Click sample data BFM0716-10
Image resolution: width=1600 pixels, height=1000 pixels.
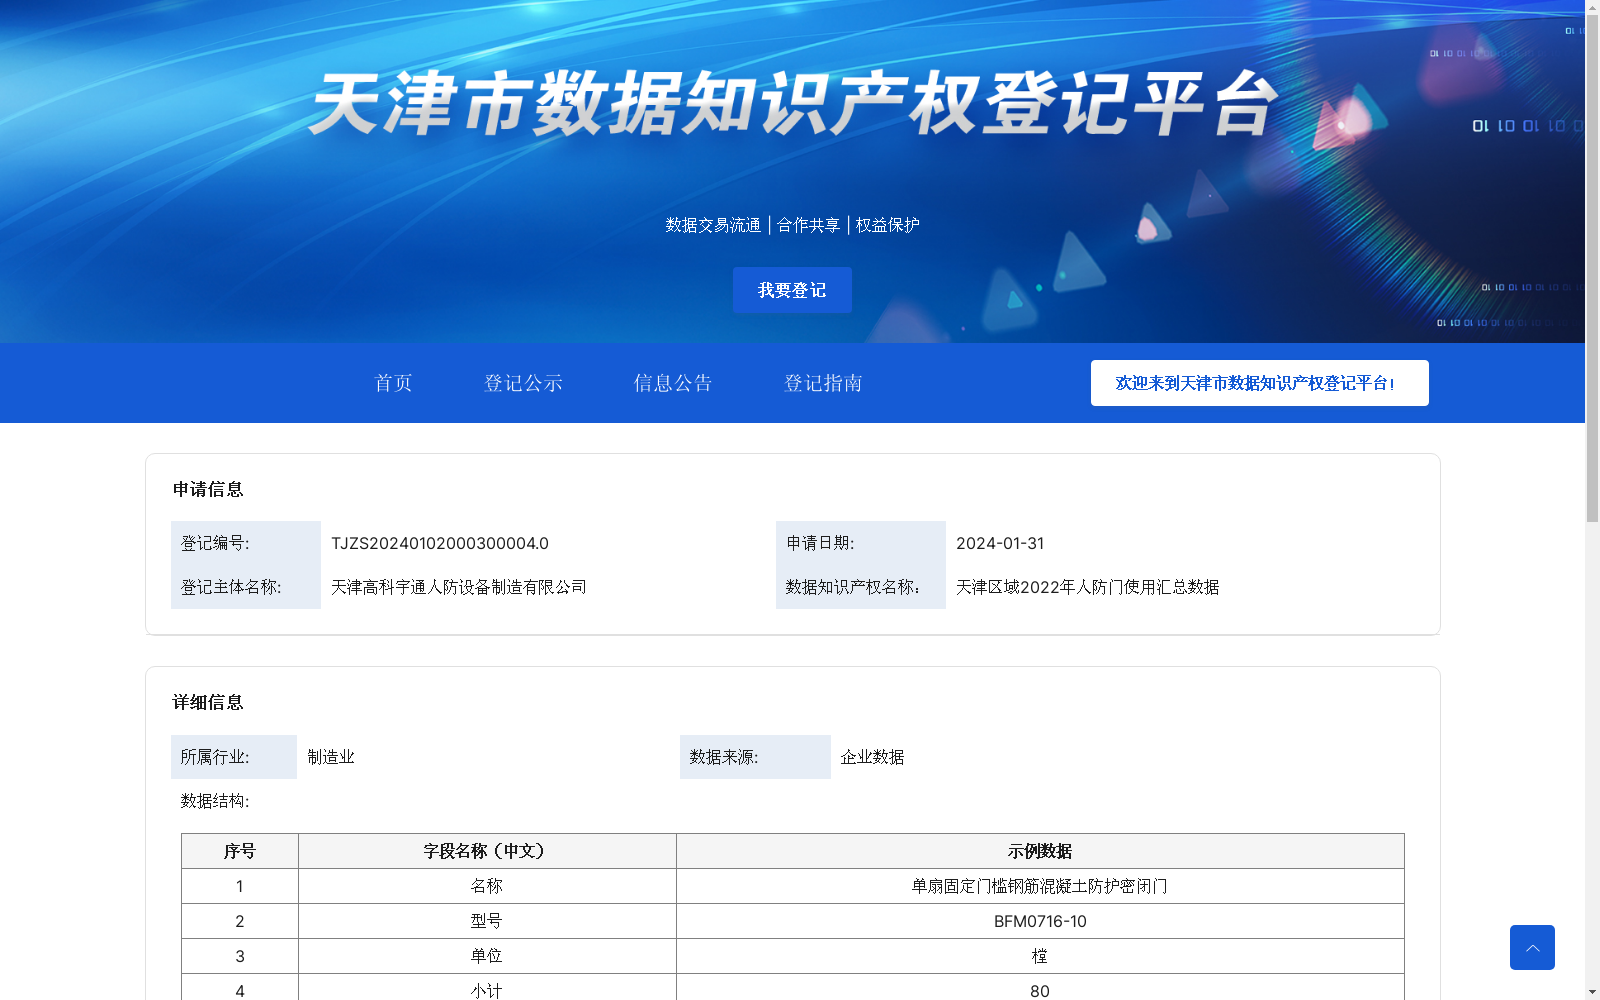coord(1040,921)
